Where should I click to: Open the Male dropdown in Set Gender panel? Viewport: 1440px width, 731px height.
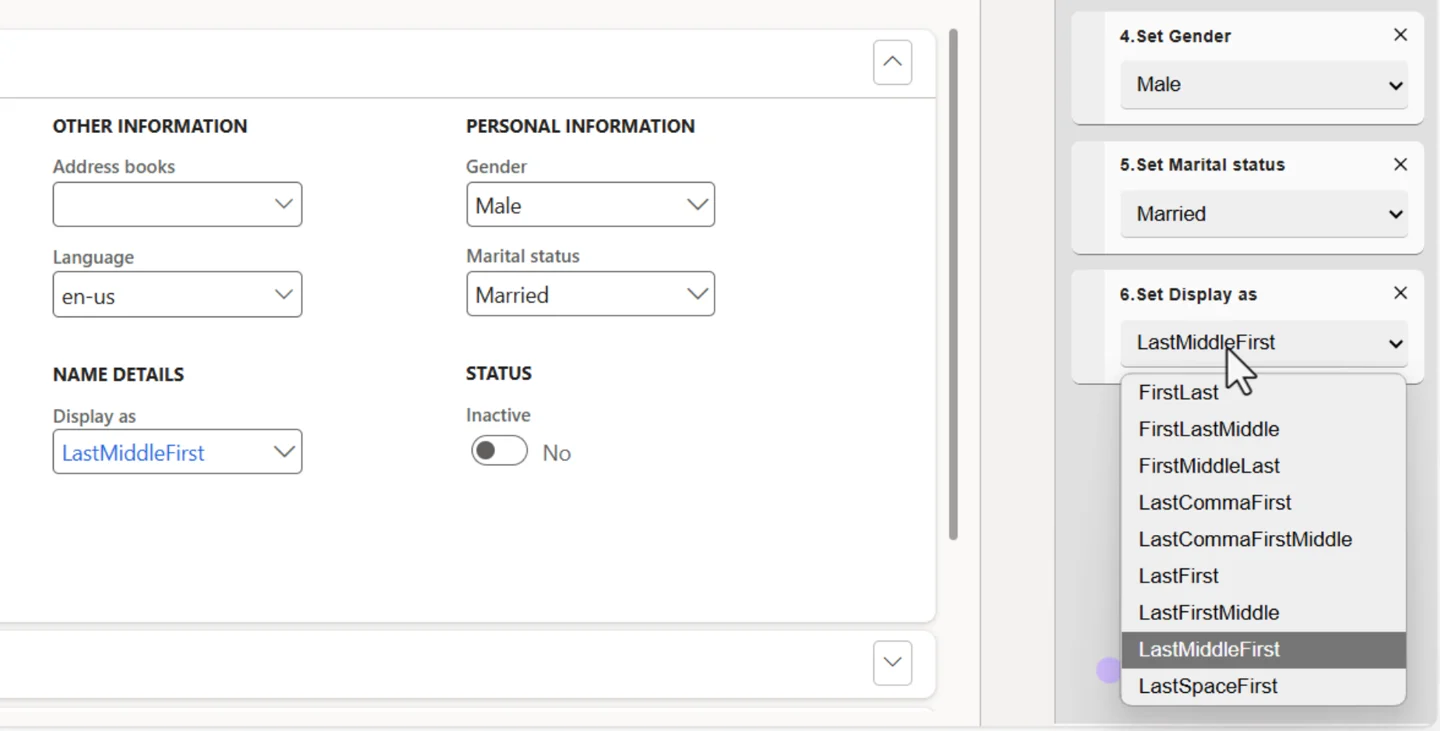pos(1263,85)
